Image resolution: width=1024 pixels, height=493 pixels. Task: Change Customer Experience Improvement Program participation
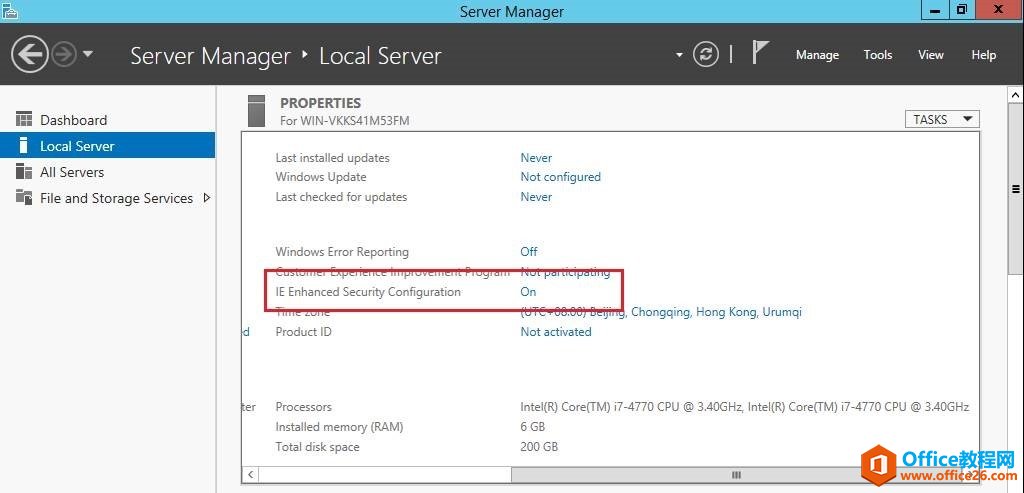(x=565, y=272)
